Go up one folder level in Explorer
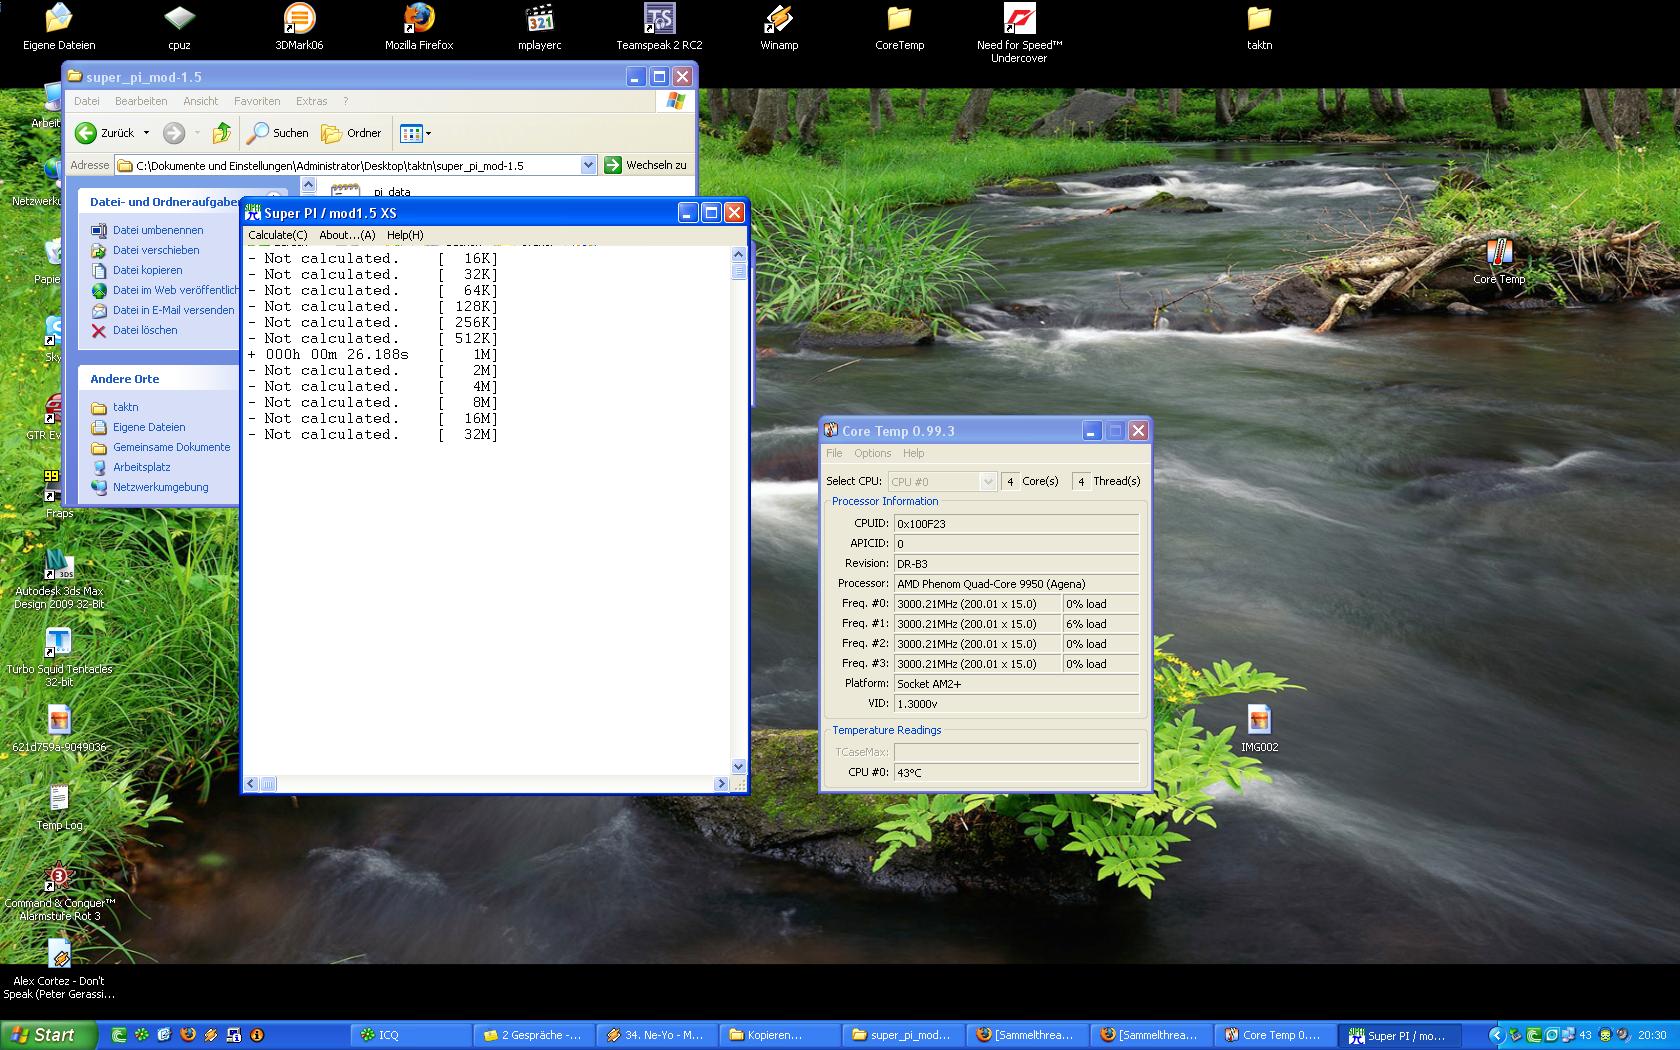The height and width of the screenshot is (1050, 1680). pyautogui.click(x=222, y=133)
